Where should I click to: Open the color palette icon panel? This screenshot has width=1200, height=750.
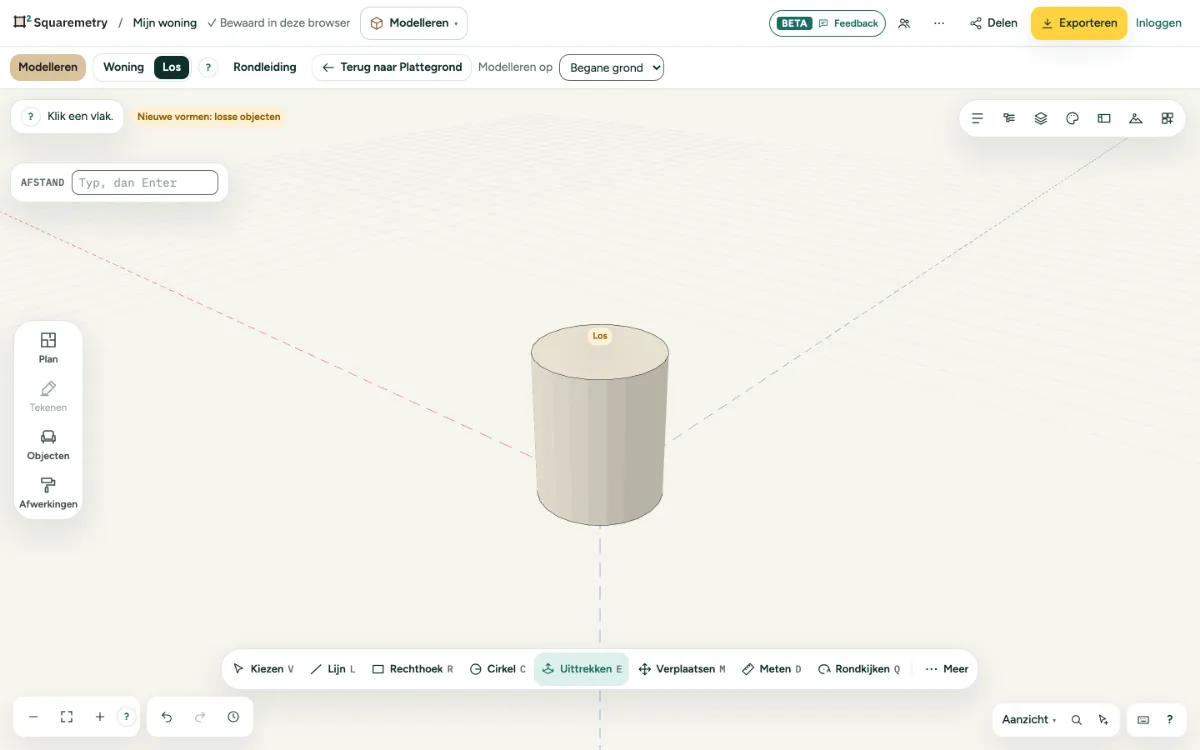point(1072,118)
